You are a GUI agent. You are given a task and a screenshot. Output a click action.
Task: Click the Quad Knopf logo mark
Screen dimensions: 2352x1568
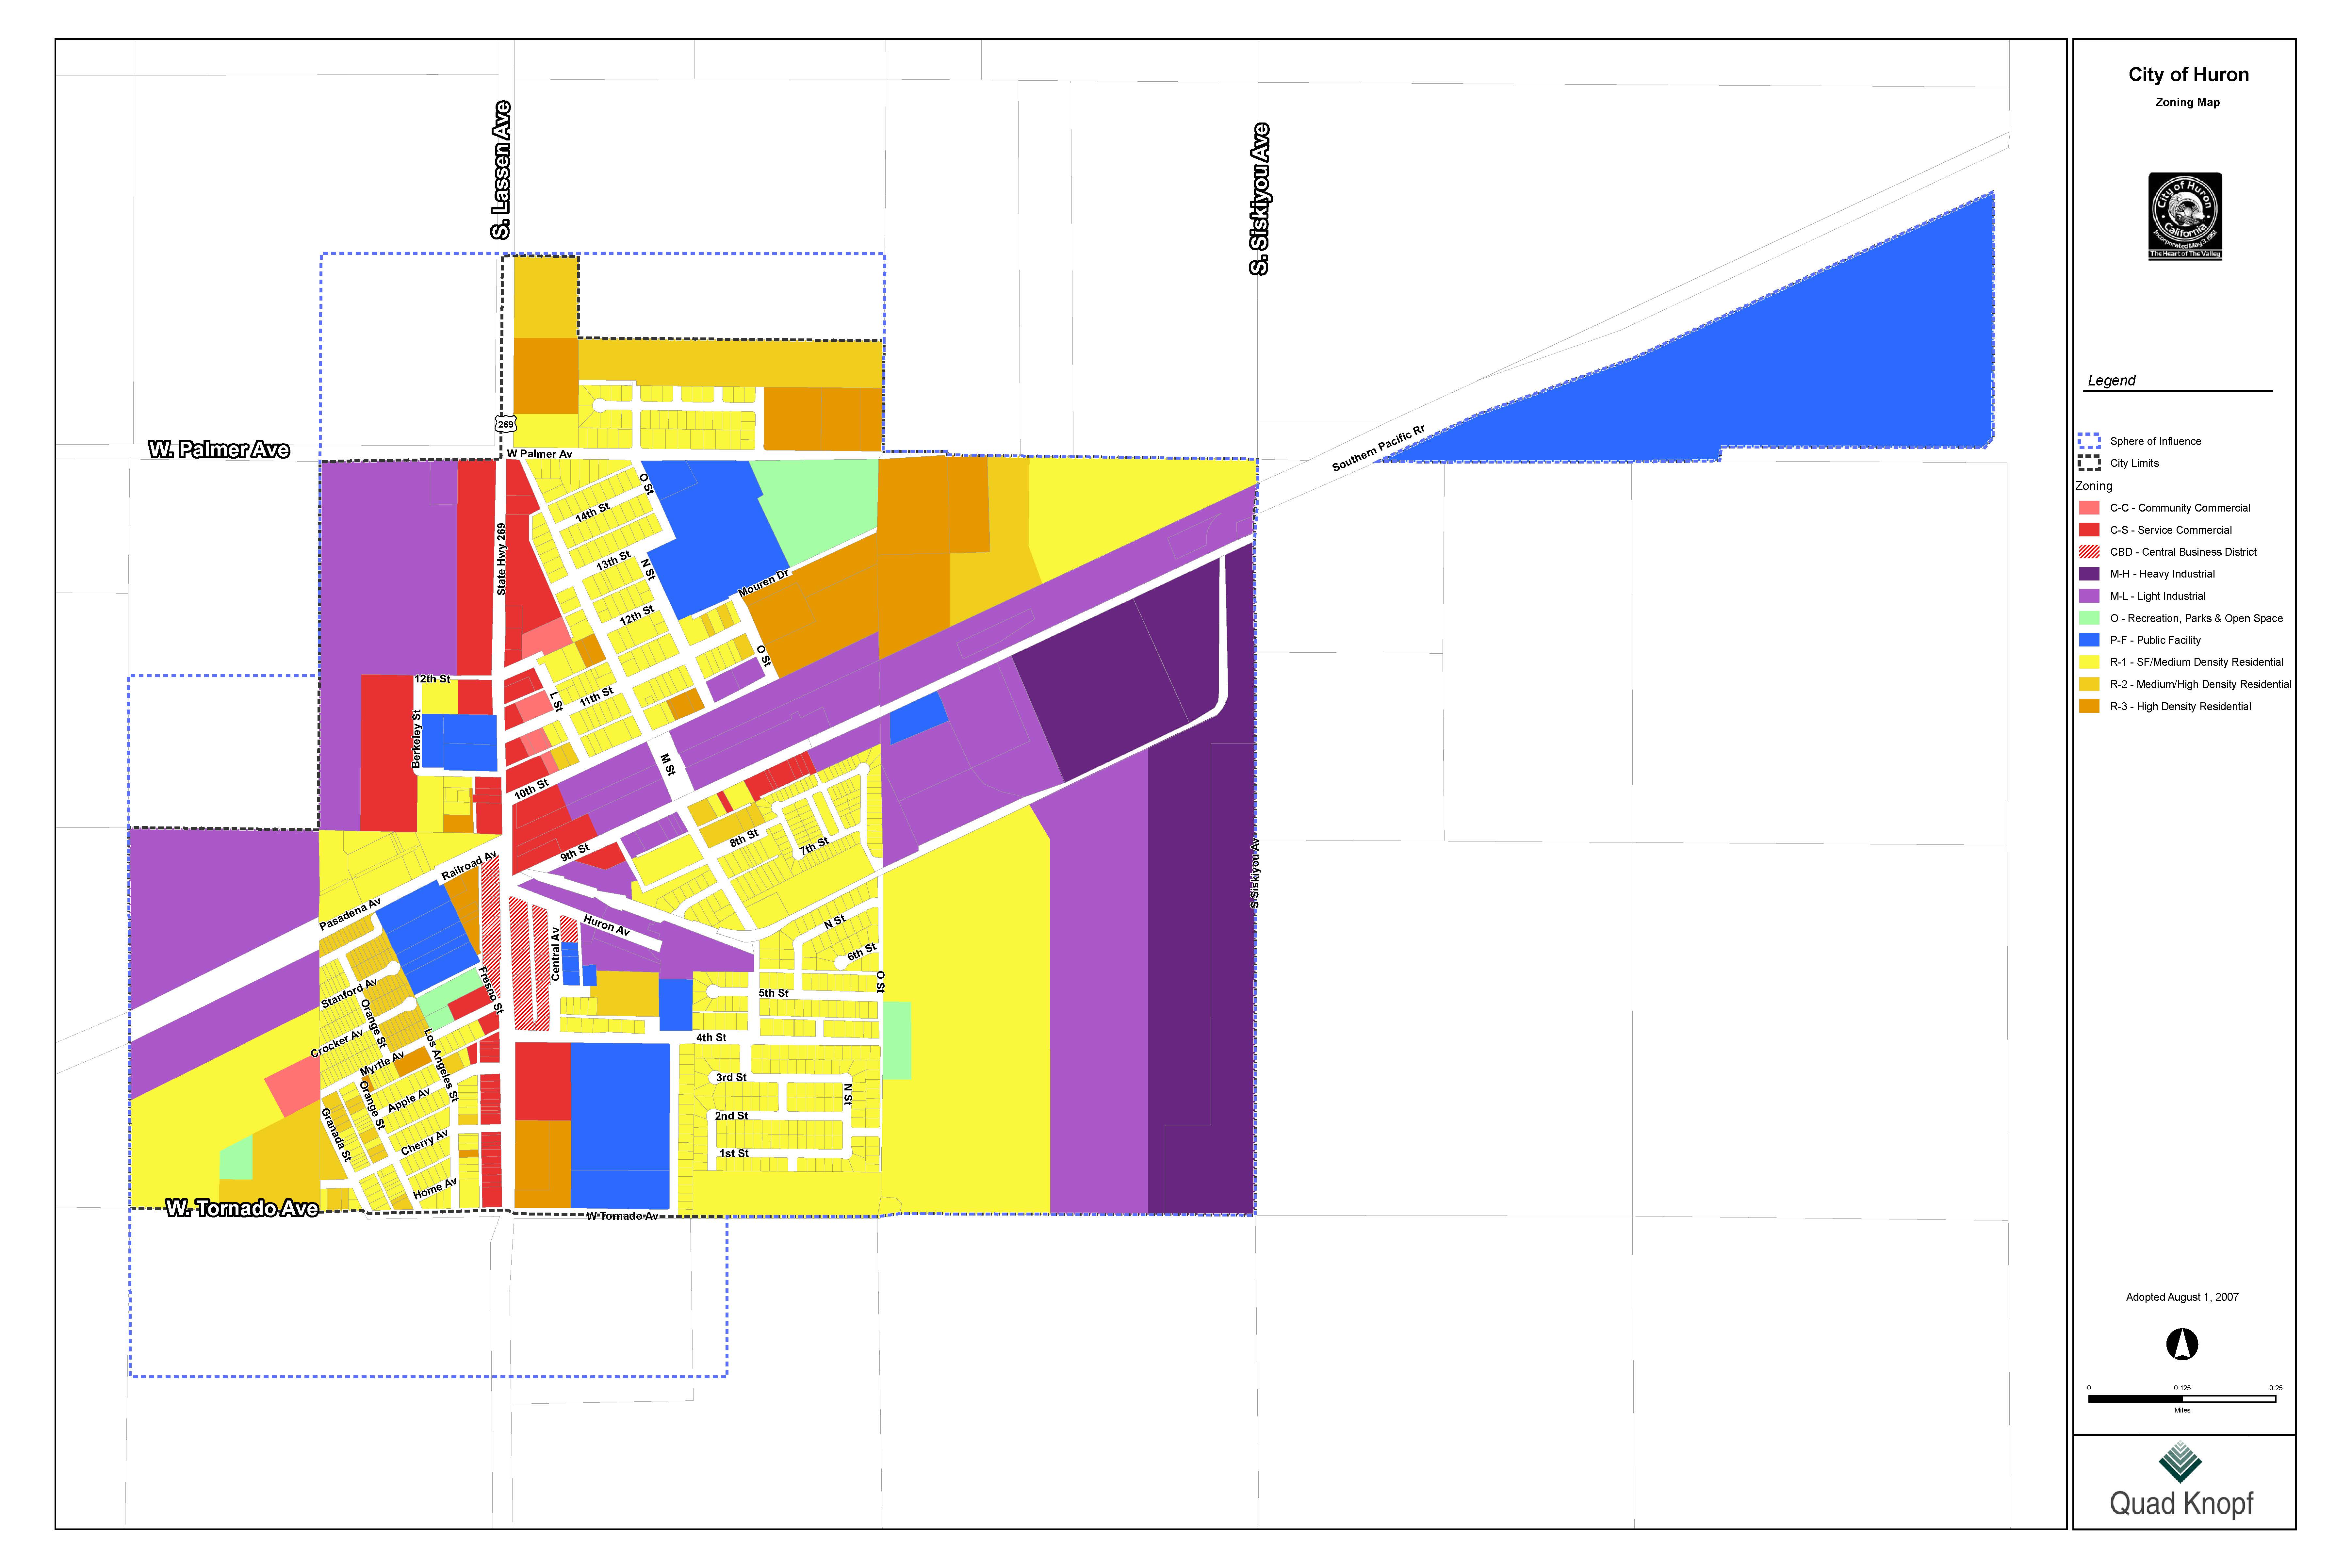coord(2180,1462)
